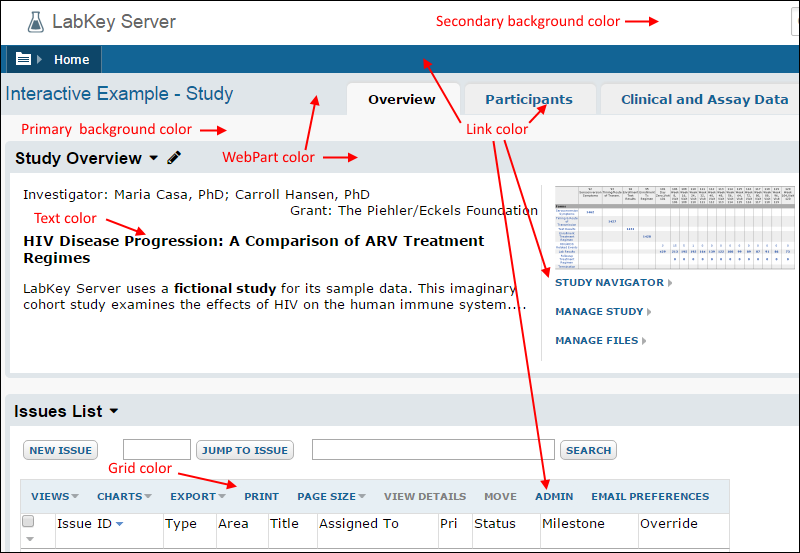
Task: Click the SEARCH button
Action: point(588,450)
